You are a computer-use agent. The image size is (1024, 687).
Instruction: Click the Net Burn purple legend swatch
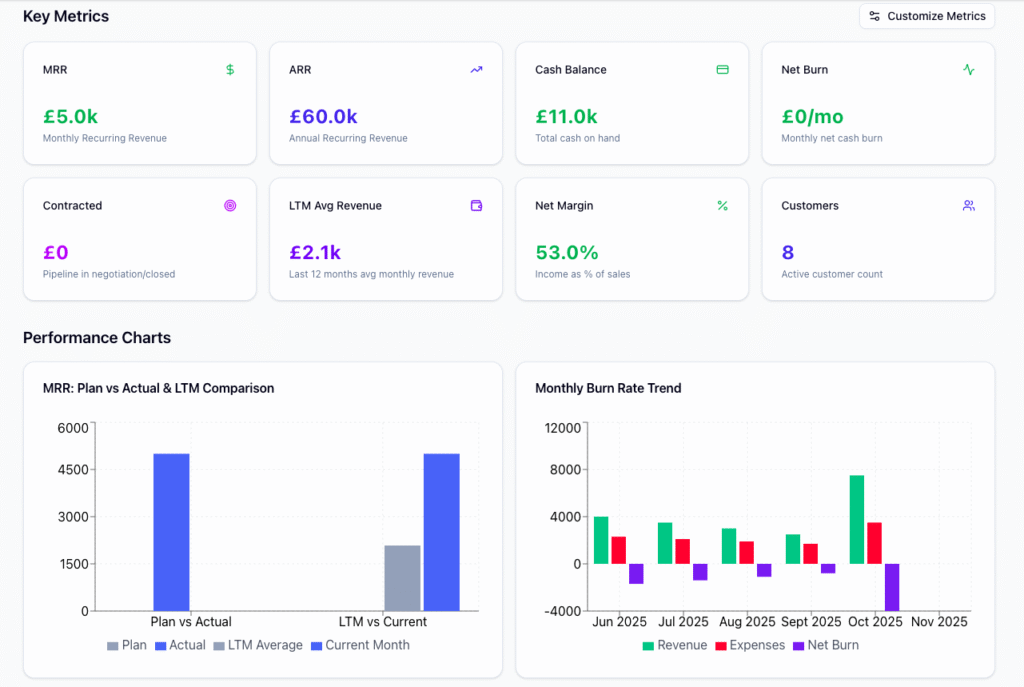pyautogui.click(x=798, y=645)
